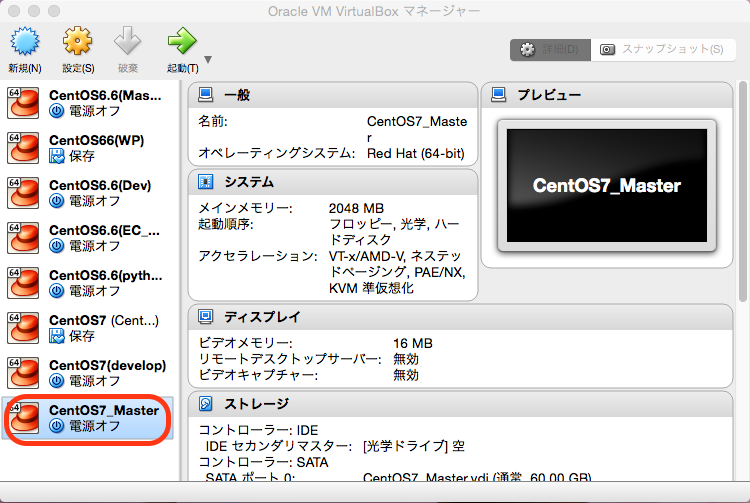Click the ディスプレイ section icon
The image size is (750, 503).
pos(206,317)
